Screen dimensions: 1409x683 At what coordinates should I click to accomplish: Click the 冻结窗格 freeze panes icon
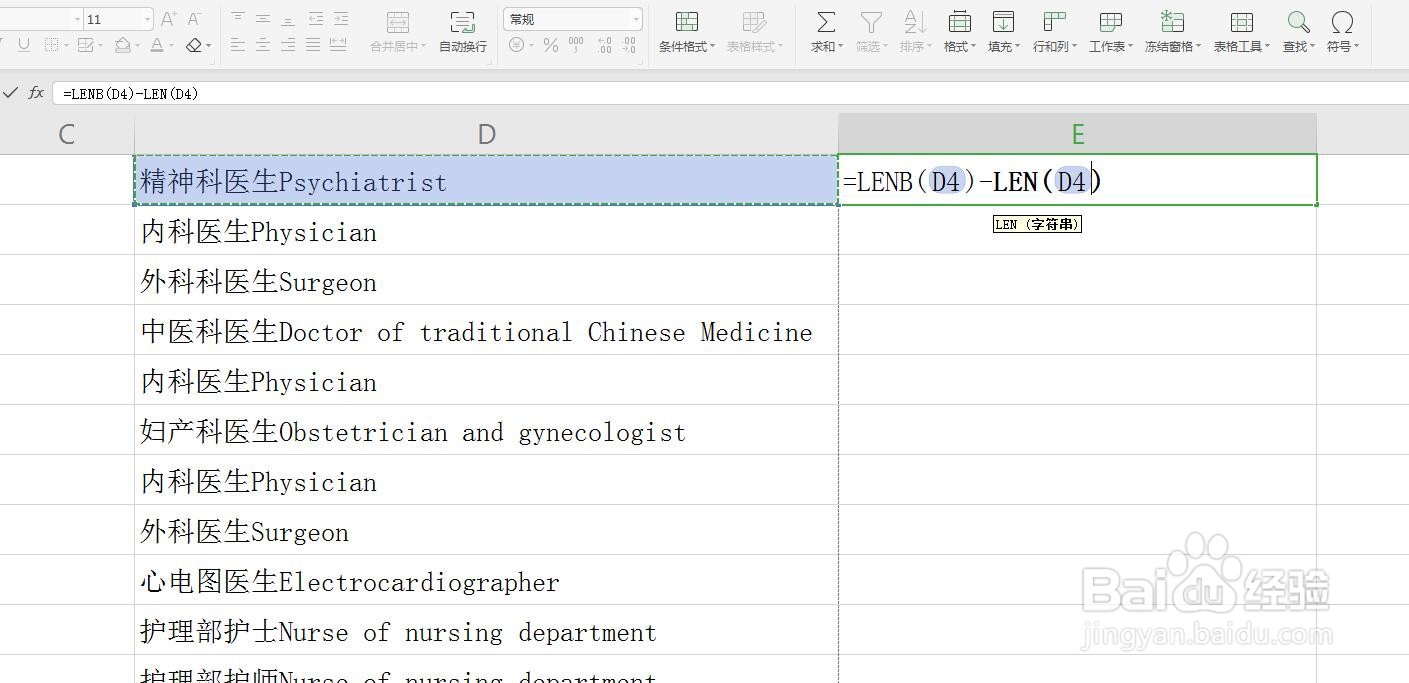pyautogui.click(x=1171, y=22)
